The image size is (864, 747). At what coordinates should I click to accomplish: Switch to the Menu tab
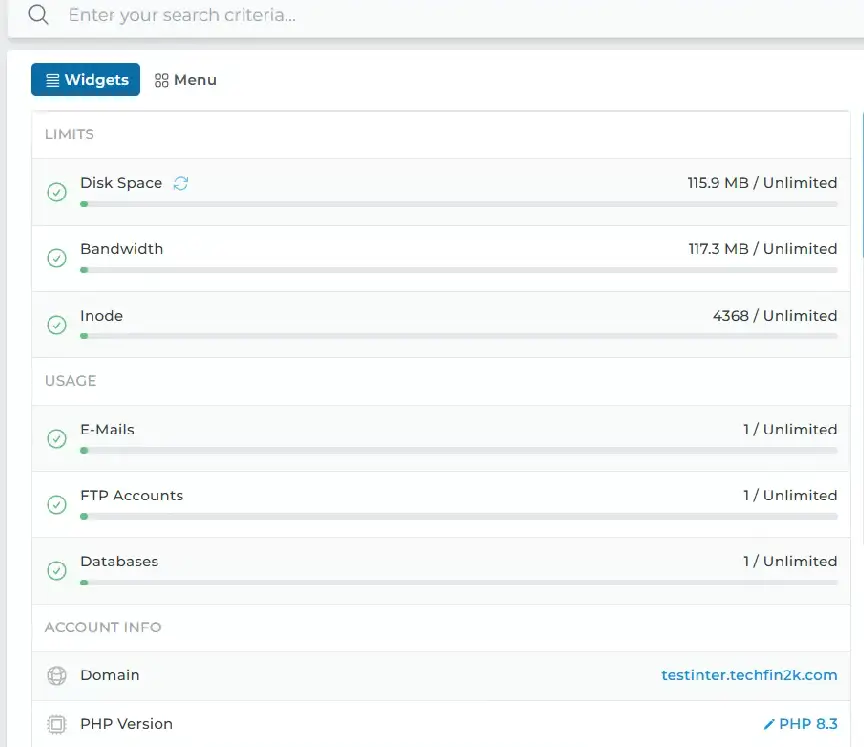point(186,80)
